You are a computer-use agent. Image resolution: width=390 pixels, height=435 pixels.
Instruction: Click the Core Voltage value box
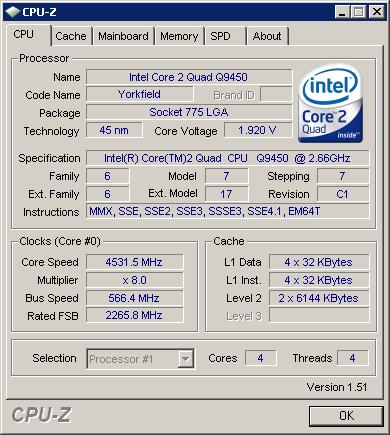pyautogui.click(x=258, y=130)
